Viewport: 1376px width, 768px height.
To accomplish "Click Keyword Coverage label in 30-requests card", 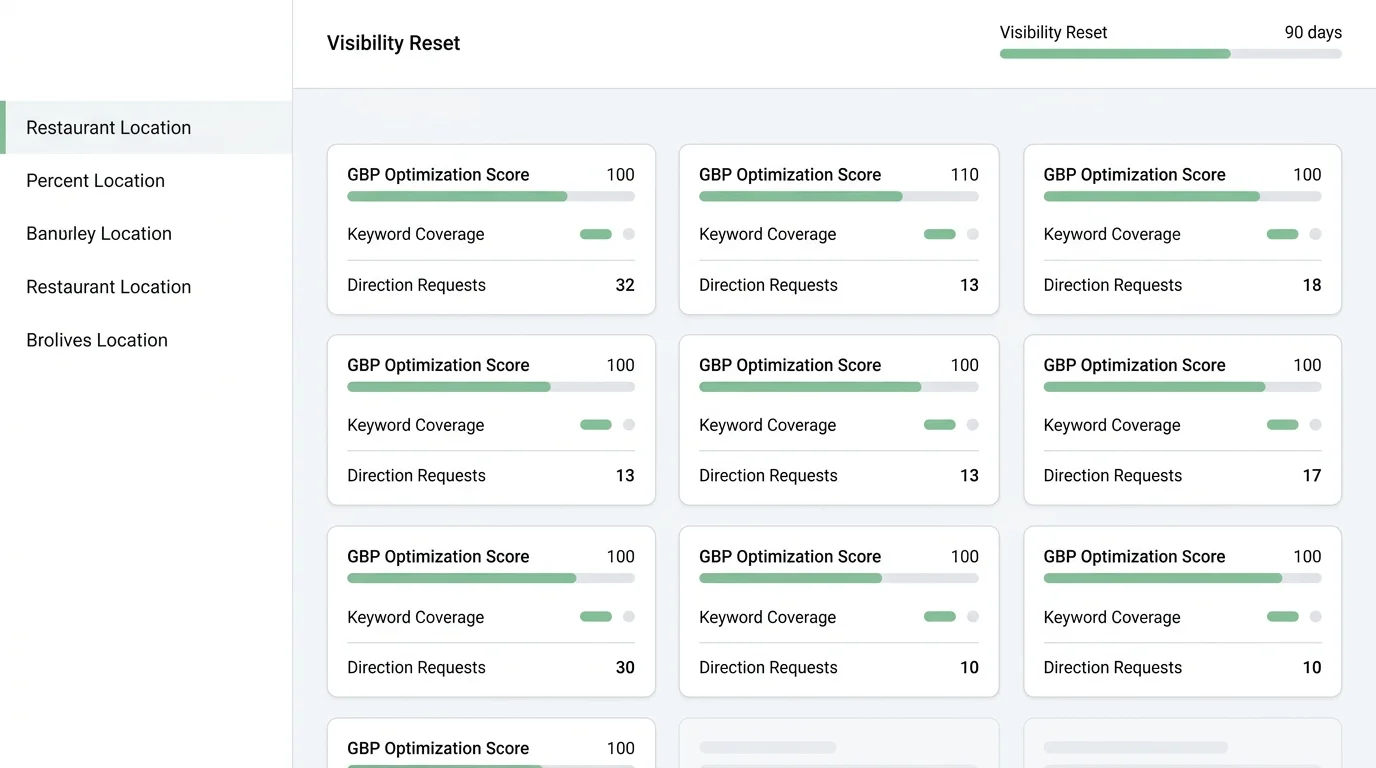I will [416, 617].
